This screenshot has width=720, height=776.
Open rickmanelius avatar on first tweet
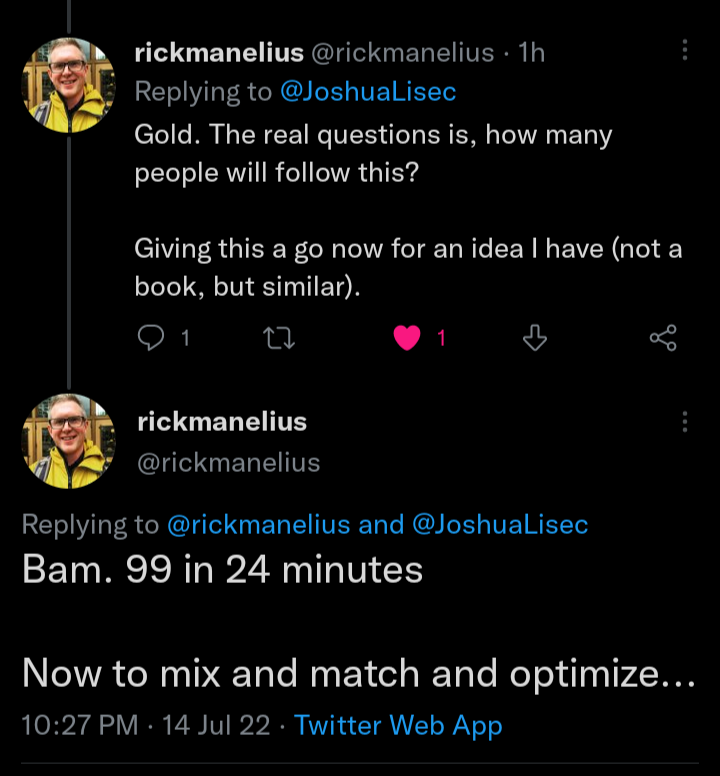[x=68, y=85]
